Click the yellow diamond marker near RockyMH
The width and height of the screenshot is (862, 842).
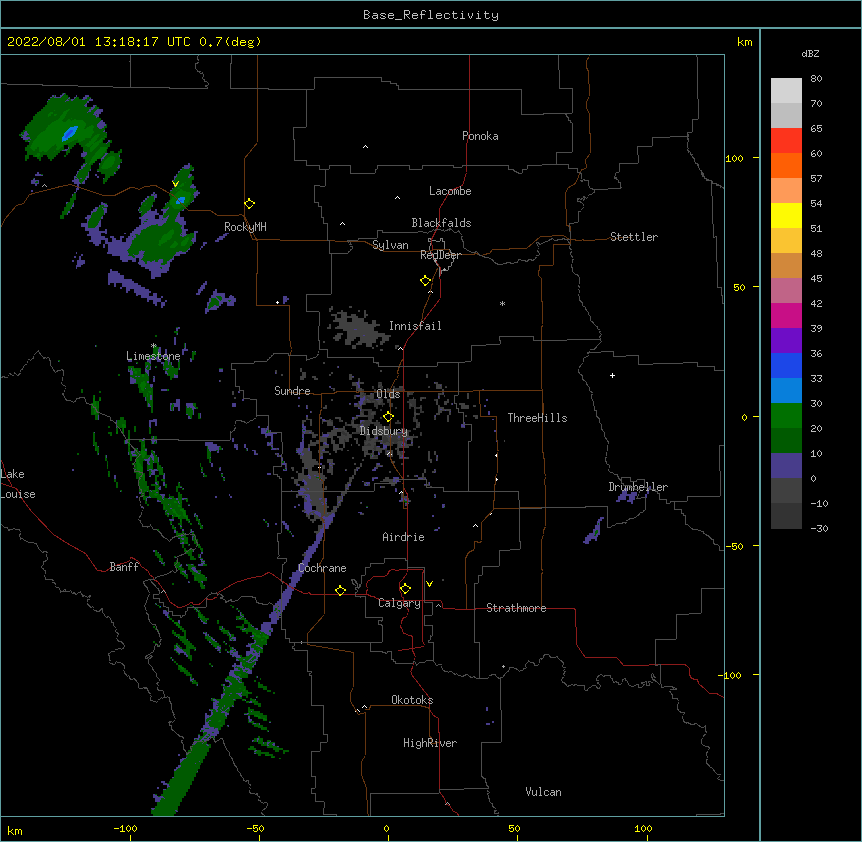249,204
